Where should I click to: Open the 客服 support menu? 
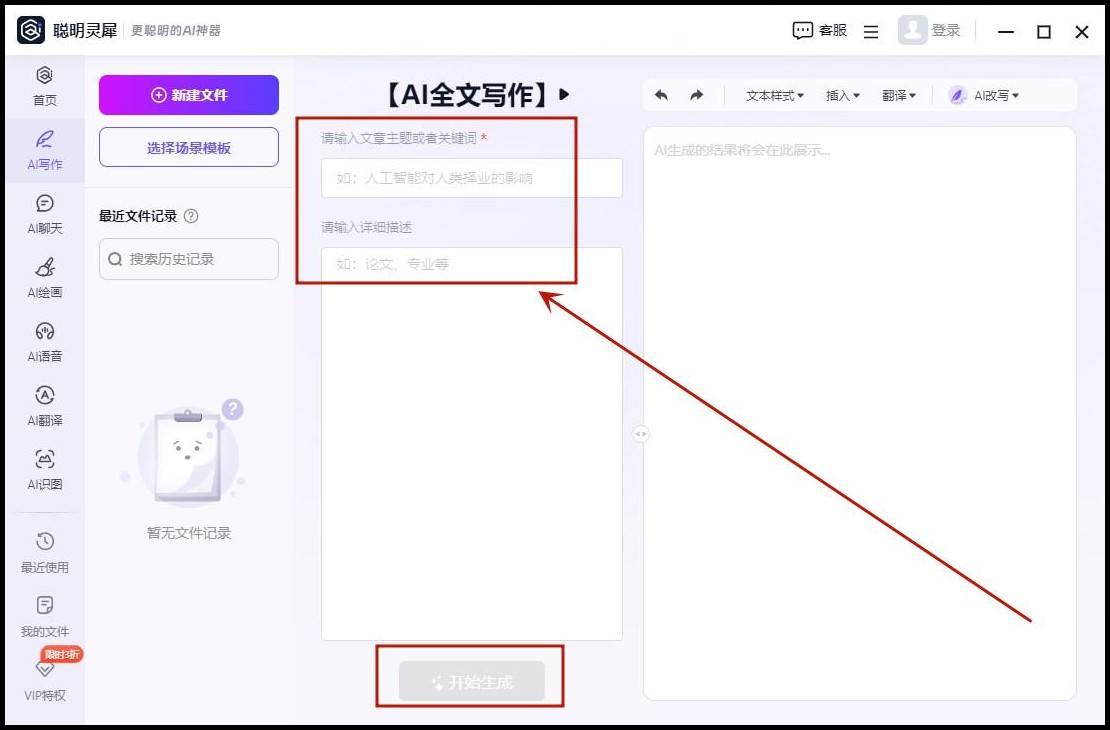(x=819, y=31)
